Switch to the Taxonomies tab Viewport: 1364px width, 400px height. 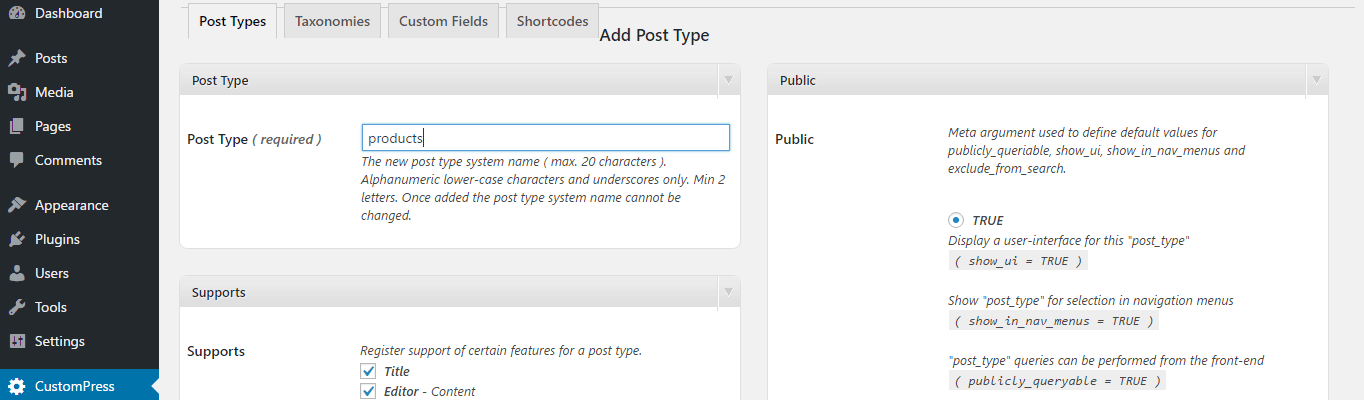point(332,21)
